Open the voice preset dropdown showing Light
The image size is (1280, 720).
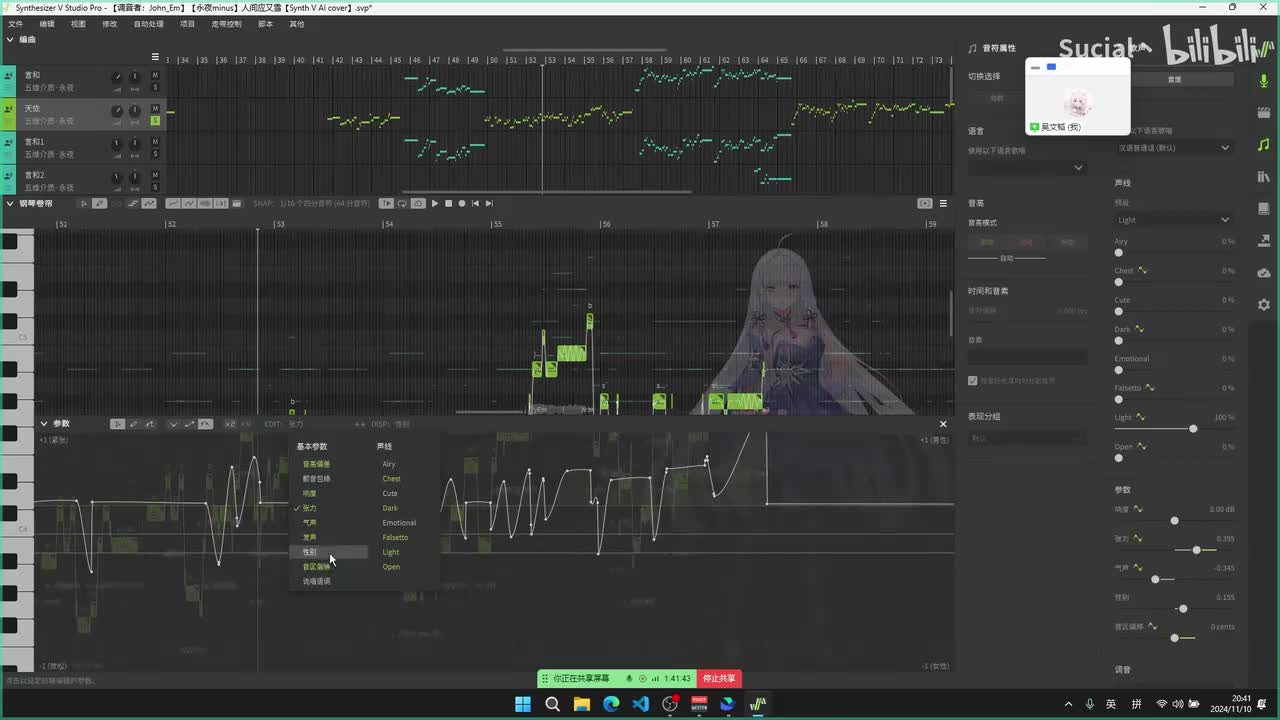1173,220
